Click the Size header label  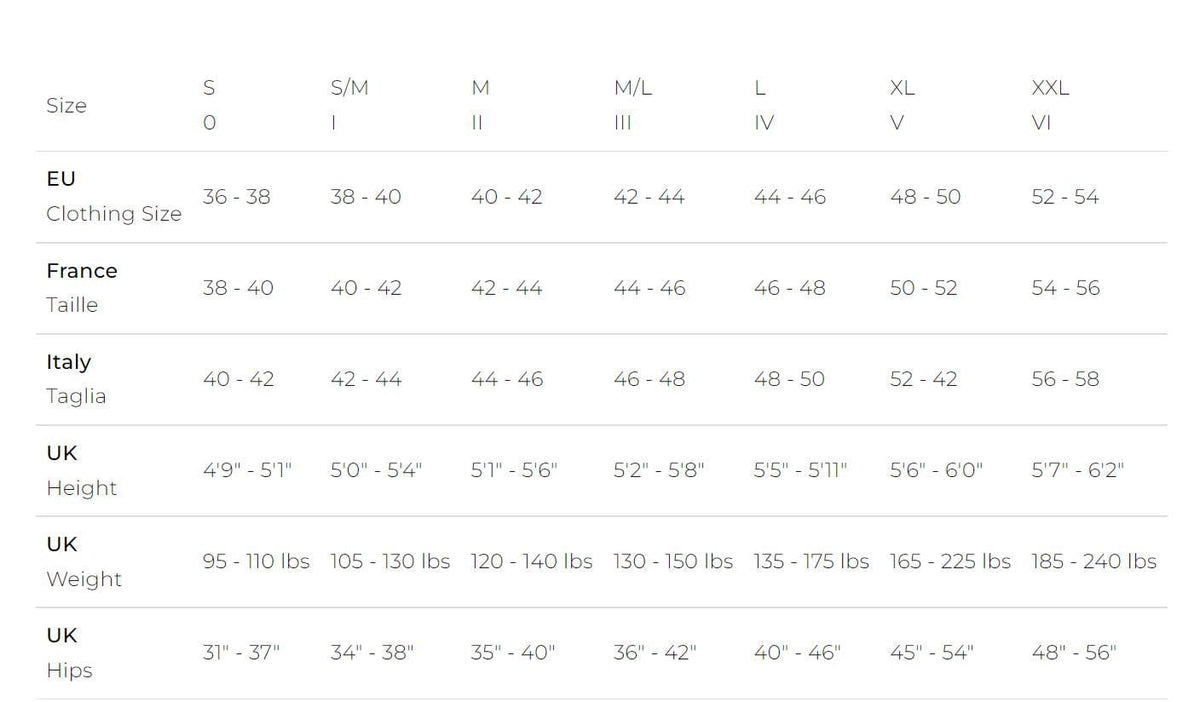66,105
